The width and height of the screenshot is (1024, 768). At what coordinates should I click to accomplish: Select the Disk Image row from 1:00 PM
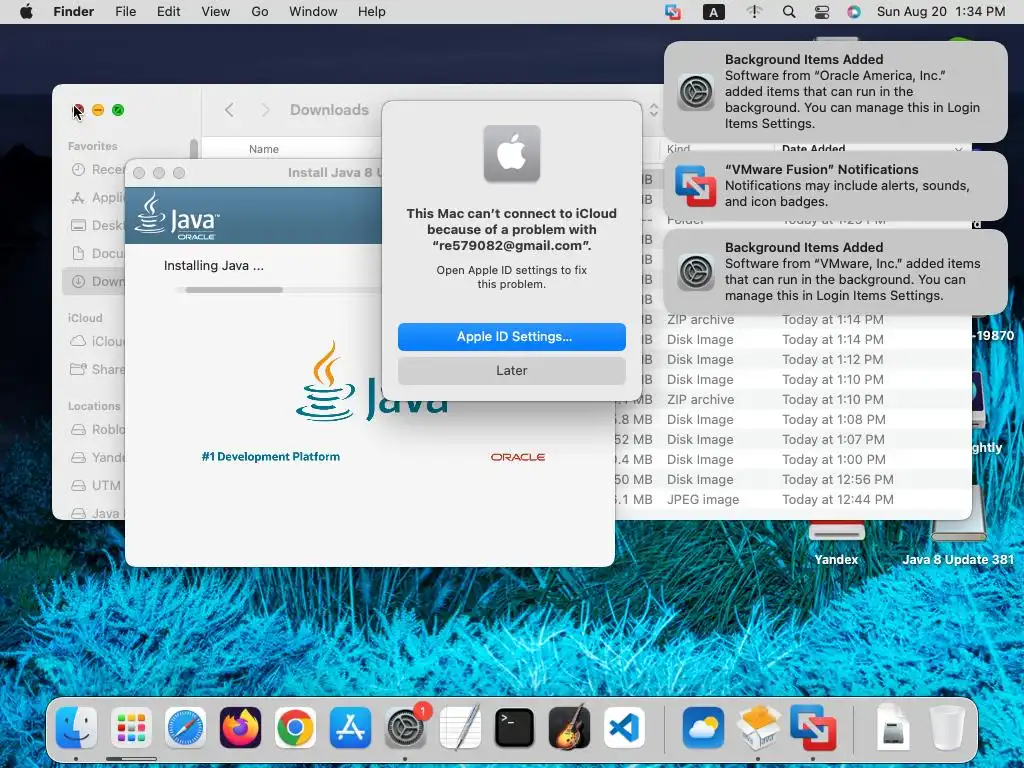793,459
